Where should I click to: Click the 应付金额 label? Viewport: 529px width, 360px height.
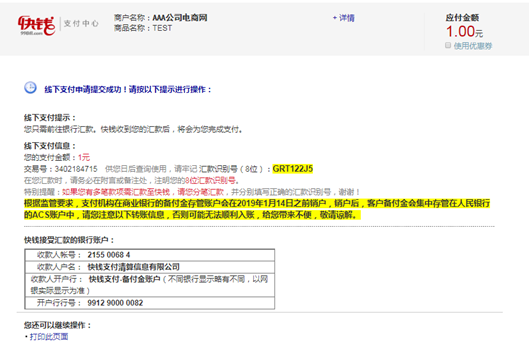tap(462, 18)
